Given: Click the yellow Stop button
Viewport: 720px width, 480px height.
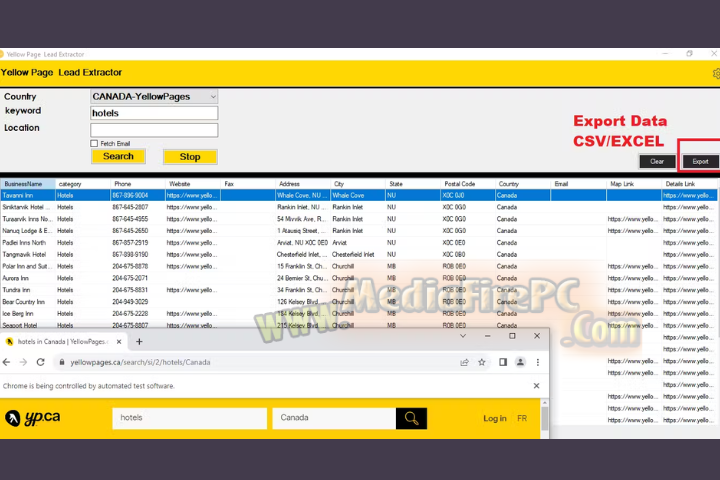Looking at the screenshot, I should 190,157.
